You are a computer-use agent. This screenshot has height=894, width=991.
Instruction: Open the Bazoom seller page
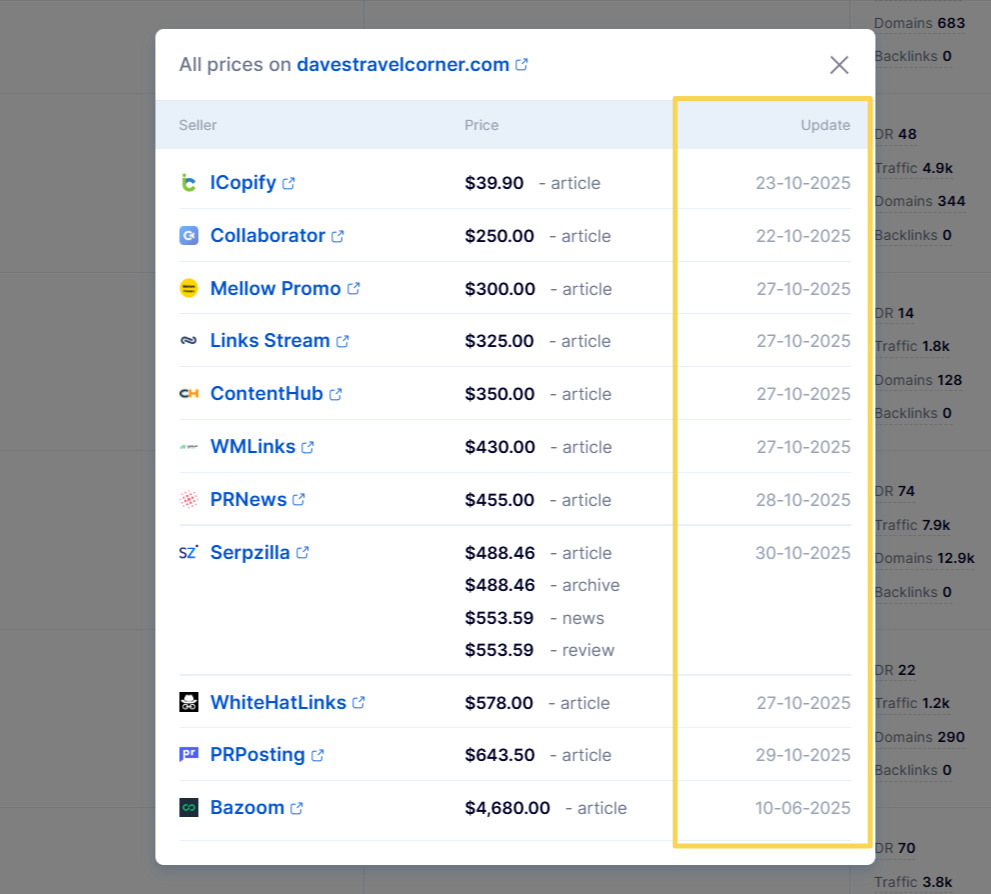tap(248, 807)
